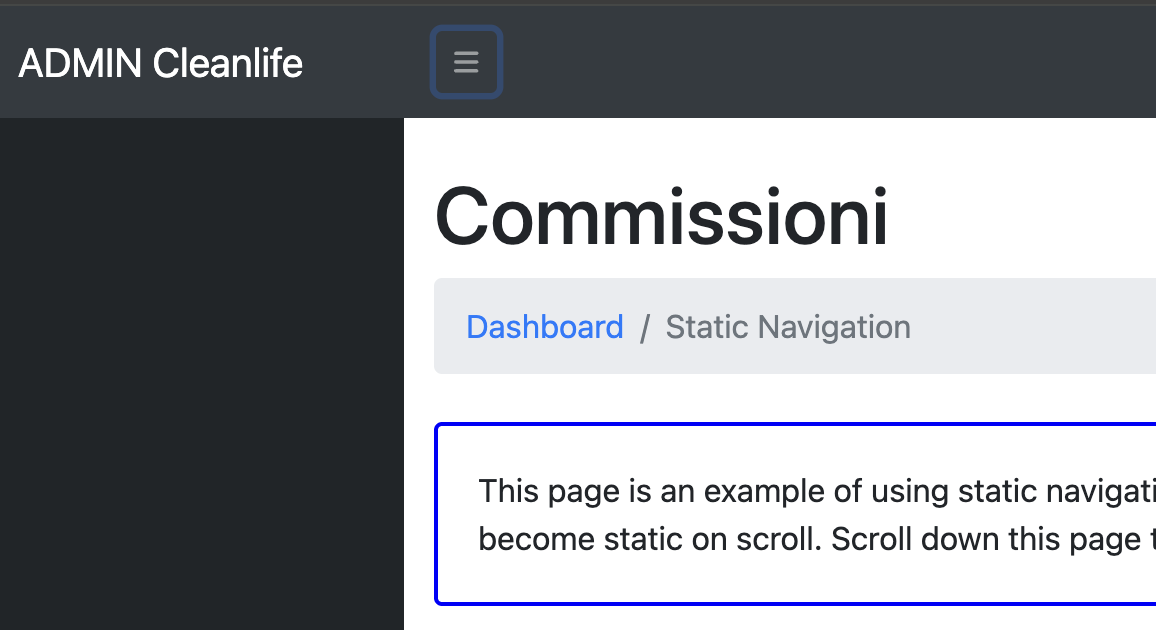Open the ADMIN Cleanlife brand link
Screen dimensions: 1156x630
pyautogui.click(x=160, y=63)
